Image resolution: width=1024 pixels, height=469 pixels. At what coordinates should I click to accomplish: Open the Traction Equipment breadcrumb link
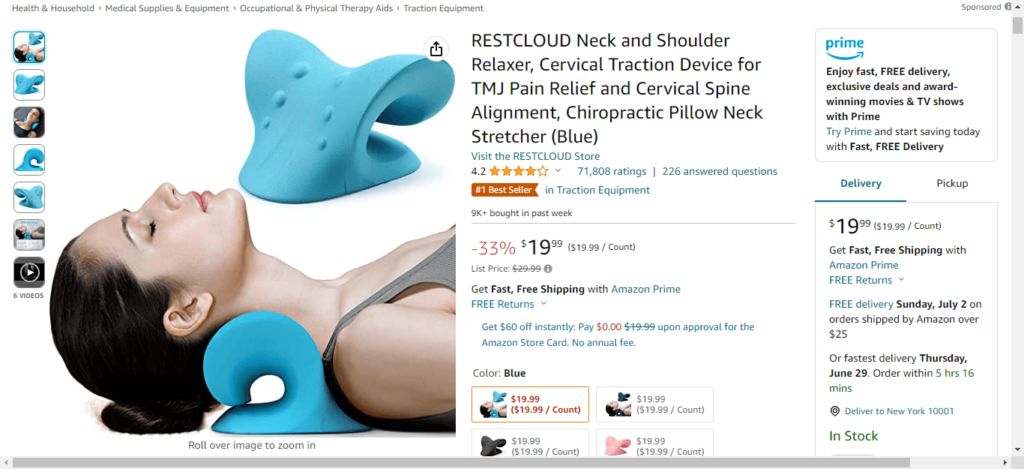click(x=443, y=8)
